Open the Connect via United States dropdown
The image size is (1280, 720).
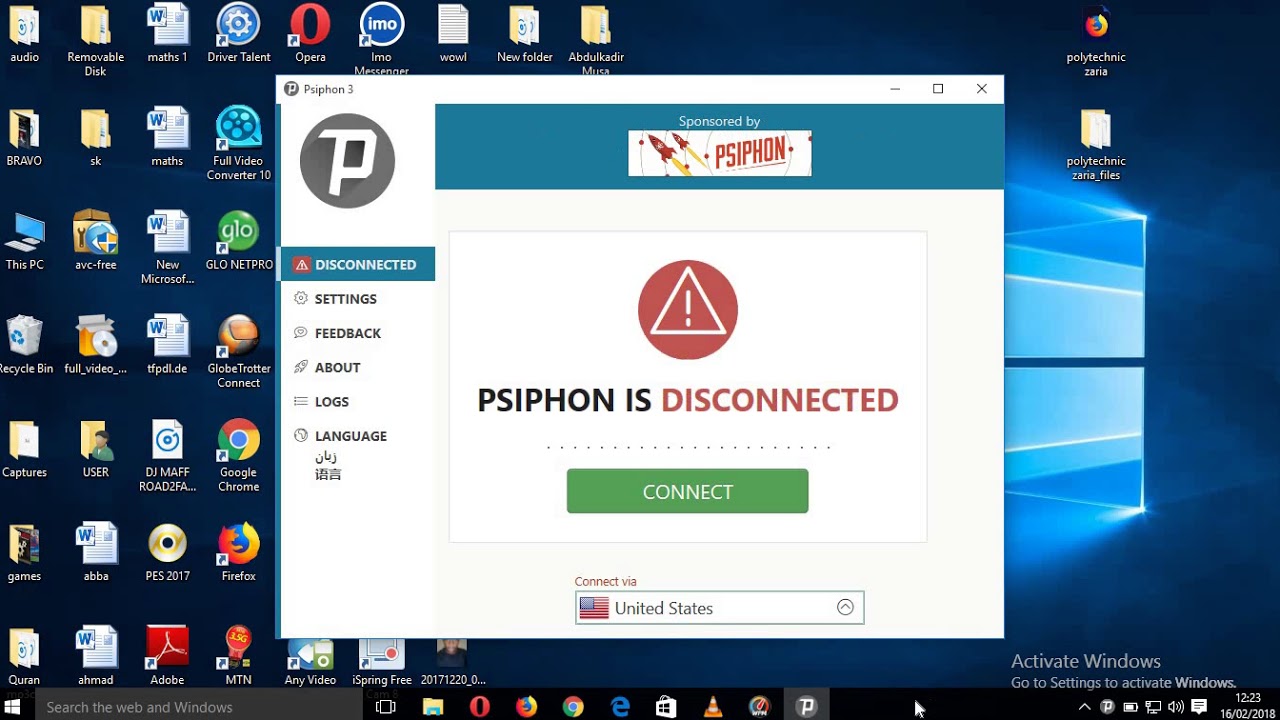coord(719,608)
